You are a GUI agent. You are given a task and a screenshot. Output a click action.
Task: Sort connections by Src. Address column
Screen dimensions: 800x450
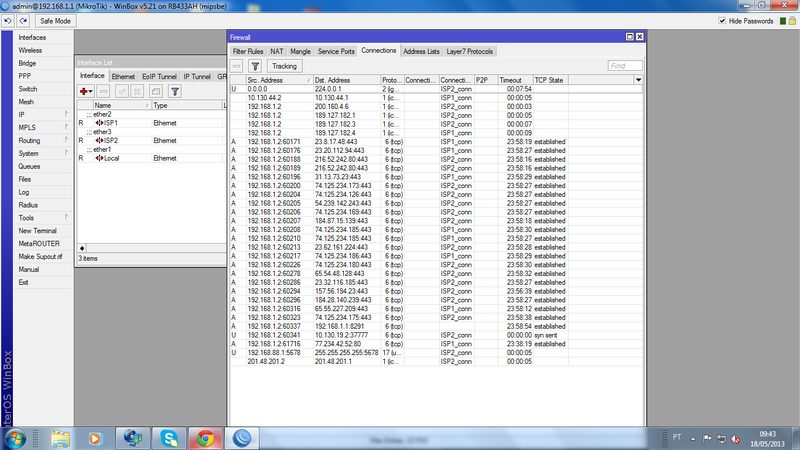click(x=279, y=80)
